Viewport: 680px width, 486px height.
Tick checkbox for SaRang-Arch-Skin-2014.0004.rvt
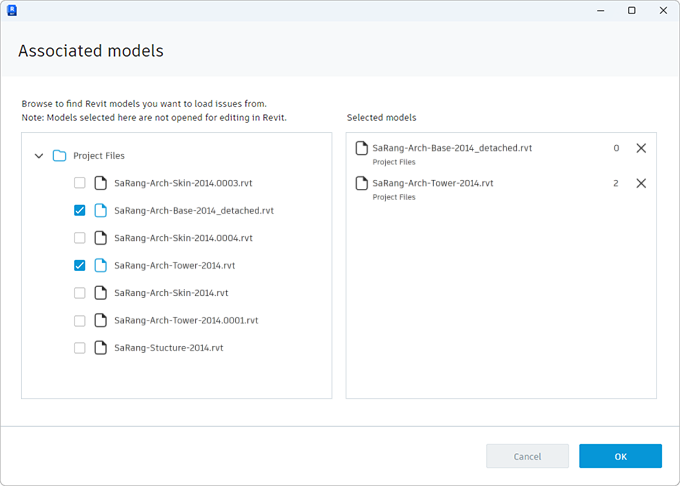click(x=80, y=238)
